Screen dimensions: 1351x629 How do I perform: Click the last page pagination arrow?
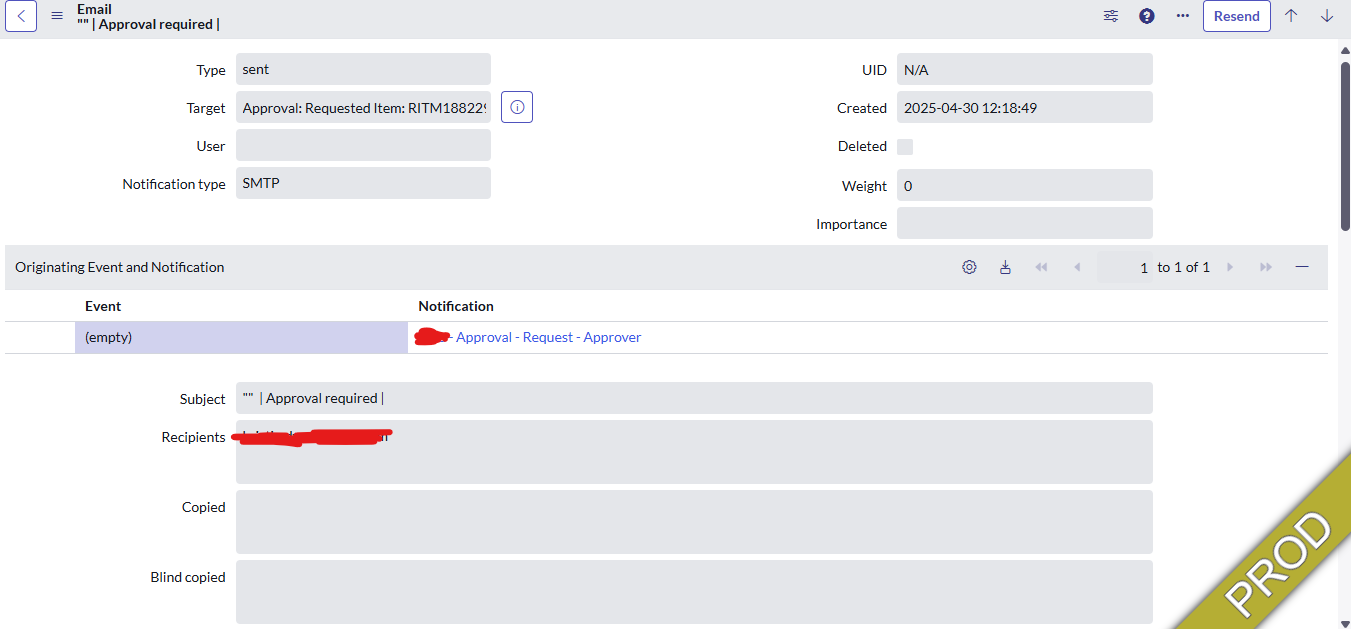pyautogui.click(x=1266, y=267)
